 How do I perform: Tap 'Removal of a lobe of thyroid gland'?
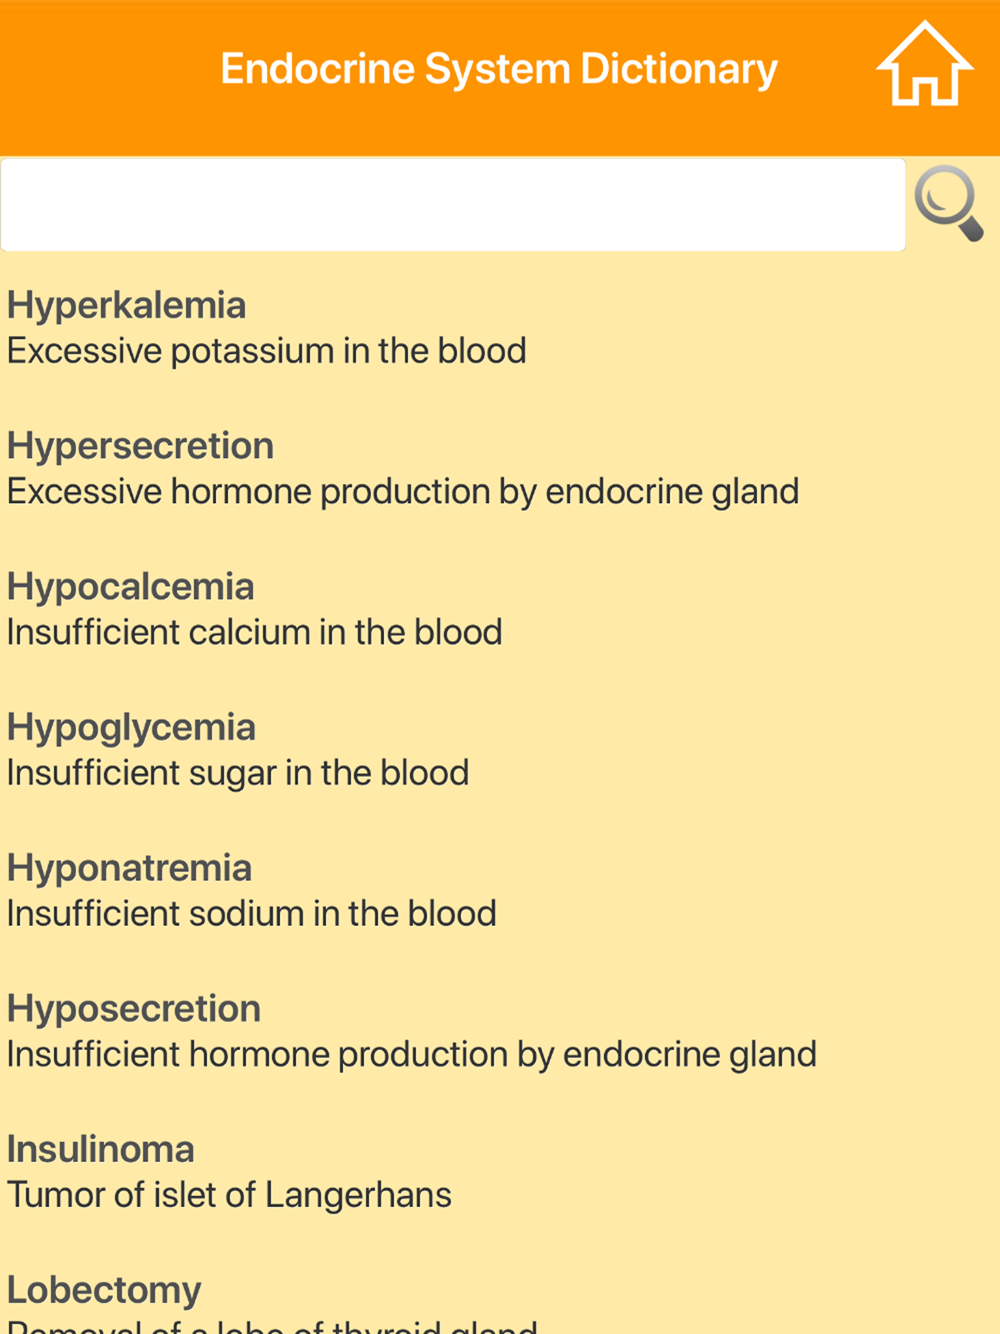(272, 1326)
